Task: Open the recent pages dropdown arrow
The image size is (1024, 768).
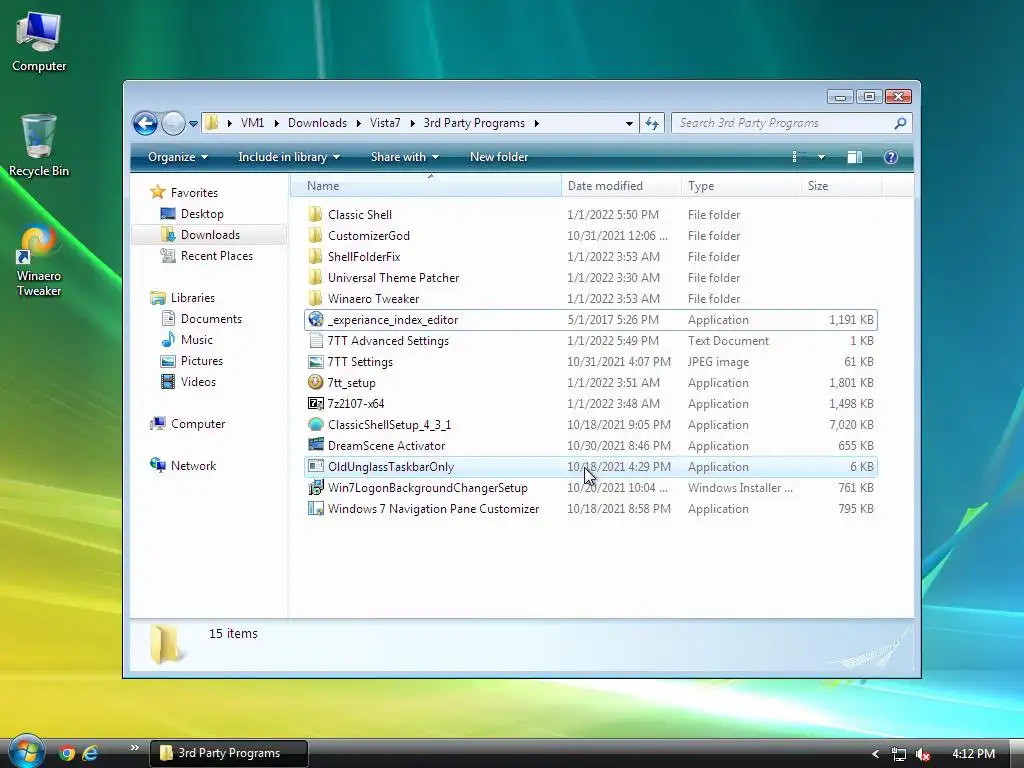Action: (x=193, y=123)
